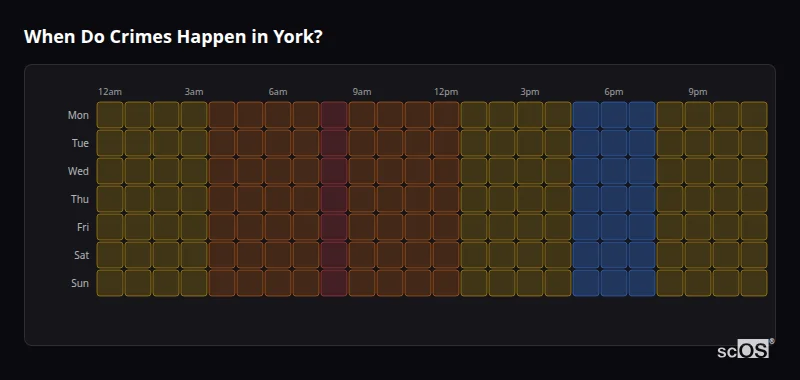Click the Wed row label
Image resolution: width=800 pixels, height=380 pixels.
78,171
